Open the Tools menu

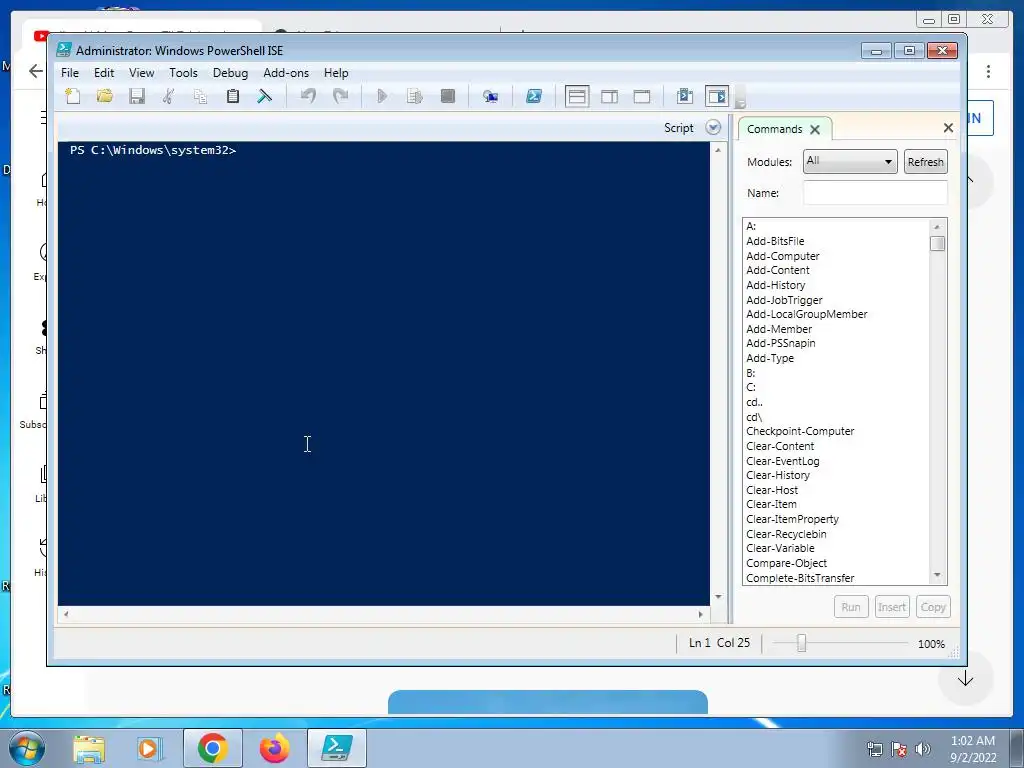coord(184,73)
